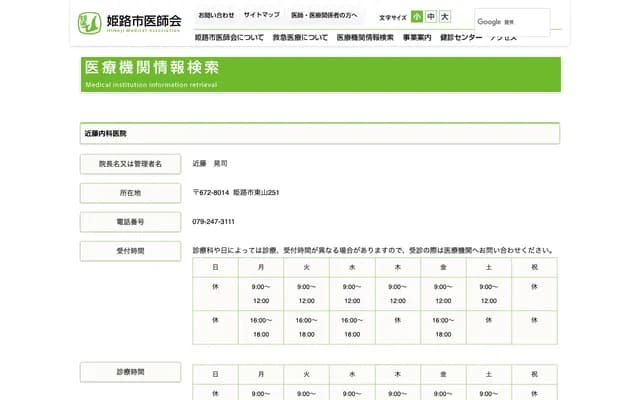Click the 所在地 label box
The width and height of the screenshot is (640, 400).
click(130, 193)
